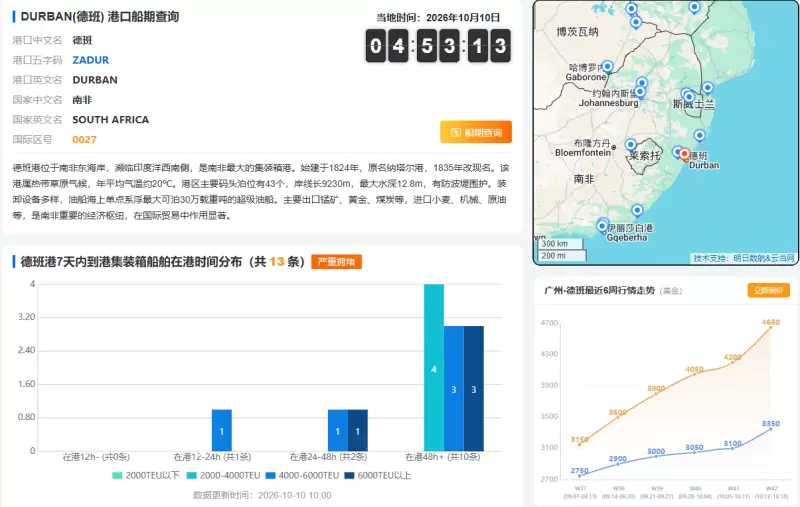Click the 在港24-48h (共2条) axis label
This screenshot has width=800, height=507.
(x=328, y=457)
